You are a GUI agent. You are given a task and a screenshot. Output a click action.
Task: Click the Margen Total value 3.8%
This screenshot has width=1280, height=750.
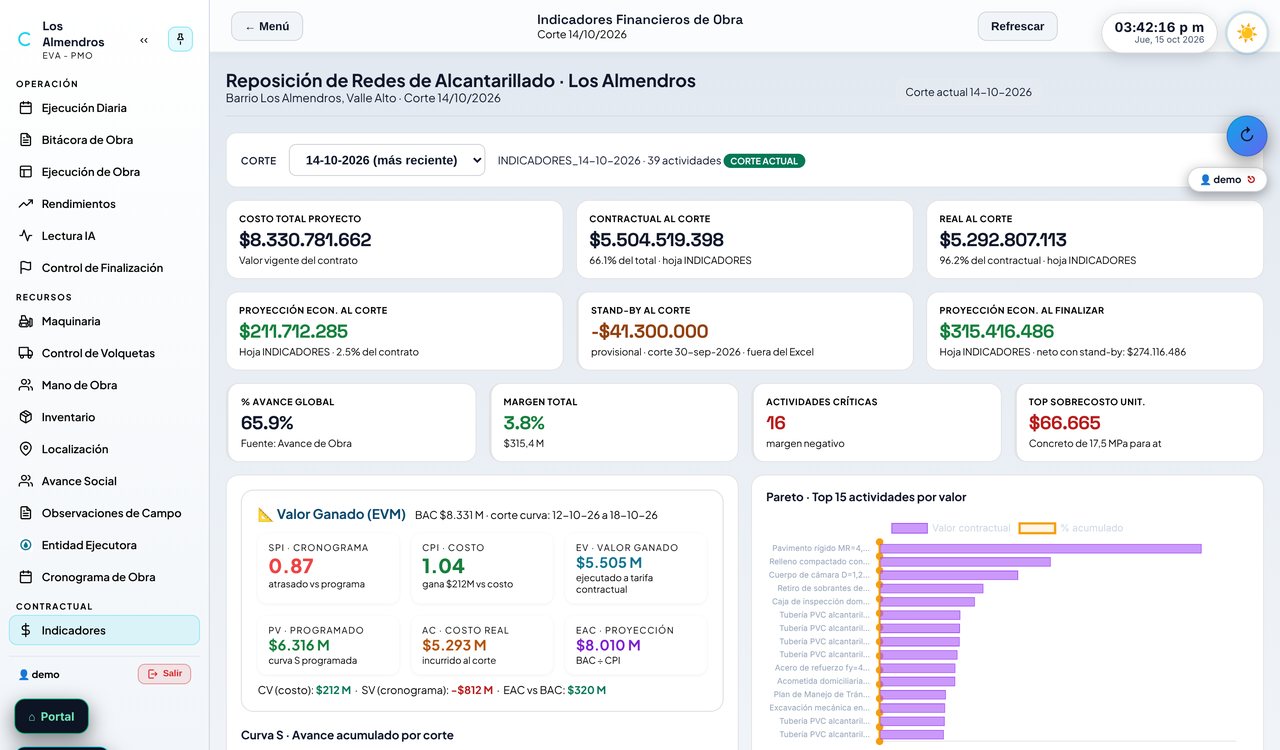524,423
